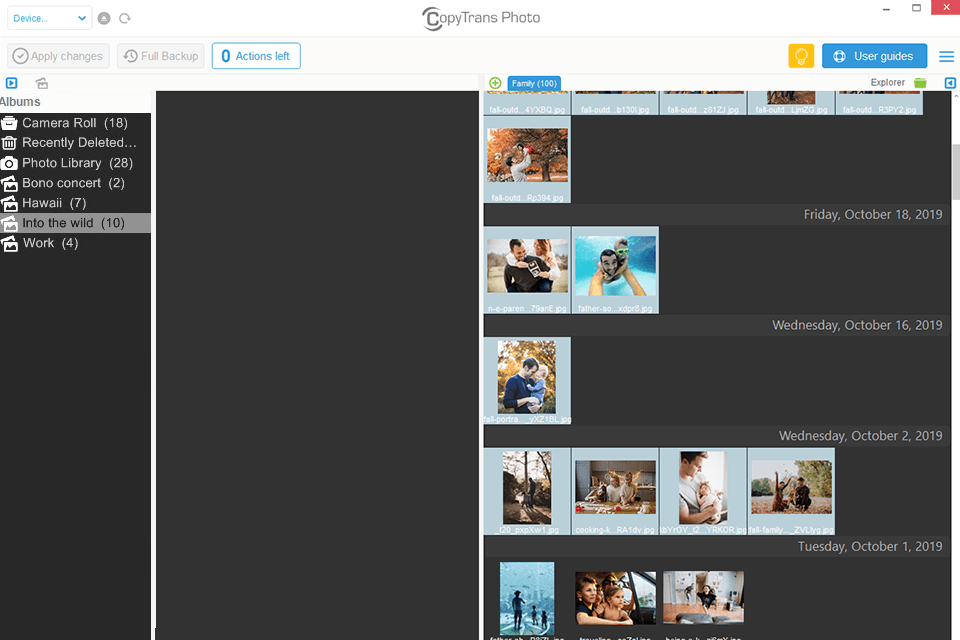Viewport: 960px width, 640px height.
Task: Select the Bono concert album
Action: (75, 183)
